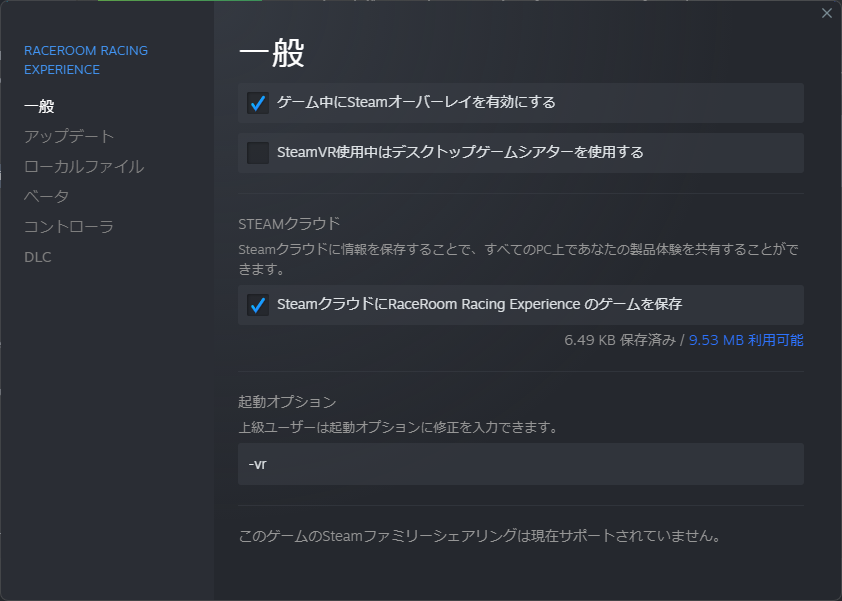Image resolution: width=842 pixels, height=601 pixels.
Task: Select the 一般 tab in the sidebar
Action: tap(39, 106)
